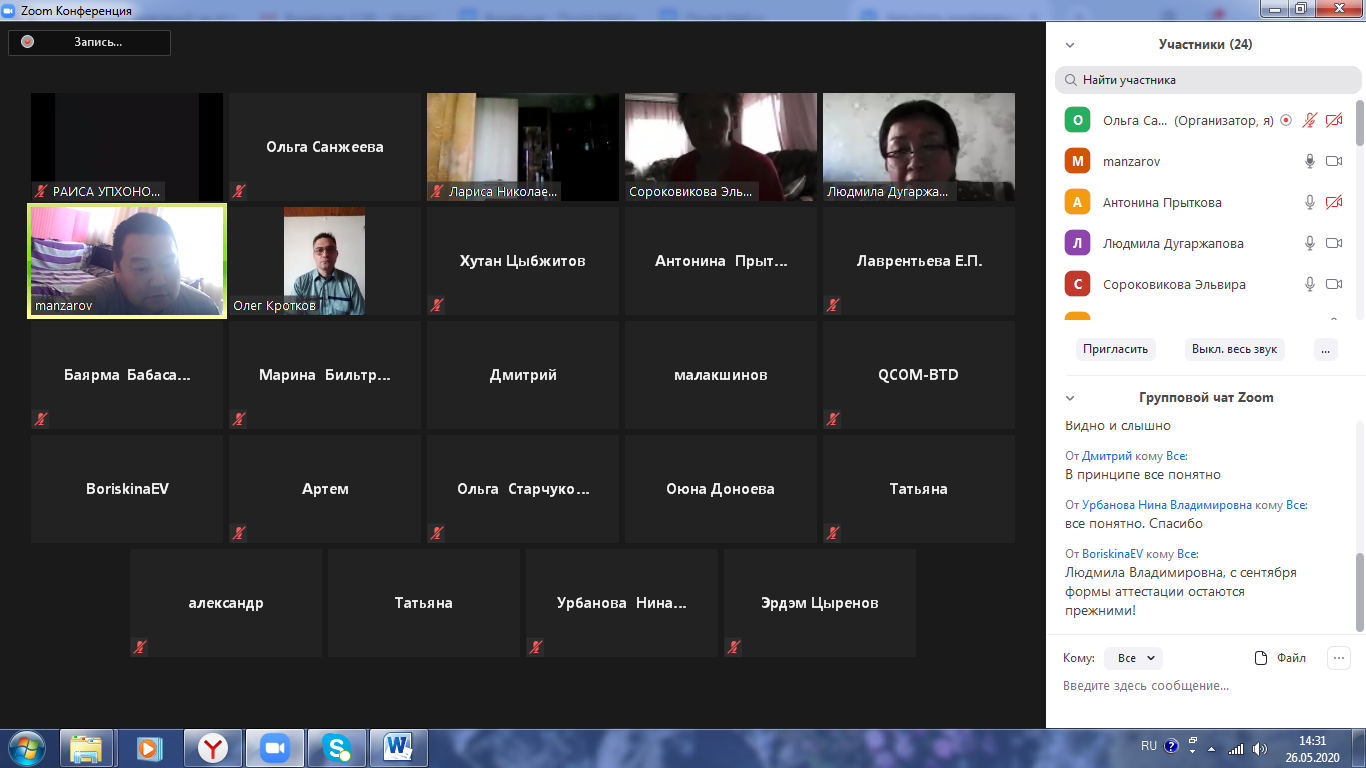Open the participants panel "..." more menu

click(1325, 349)
